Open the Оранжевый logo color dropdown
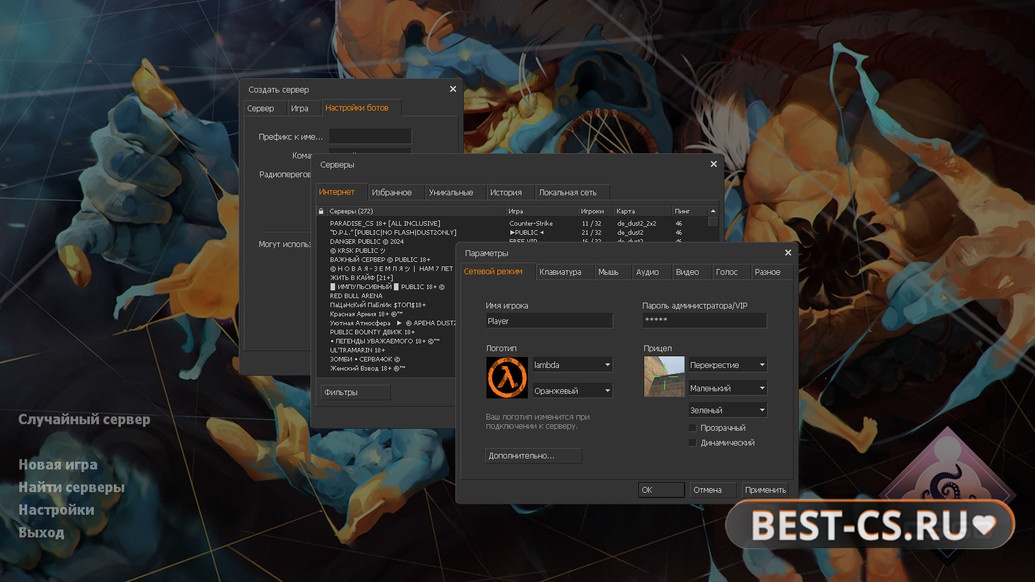 [572, 391]
